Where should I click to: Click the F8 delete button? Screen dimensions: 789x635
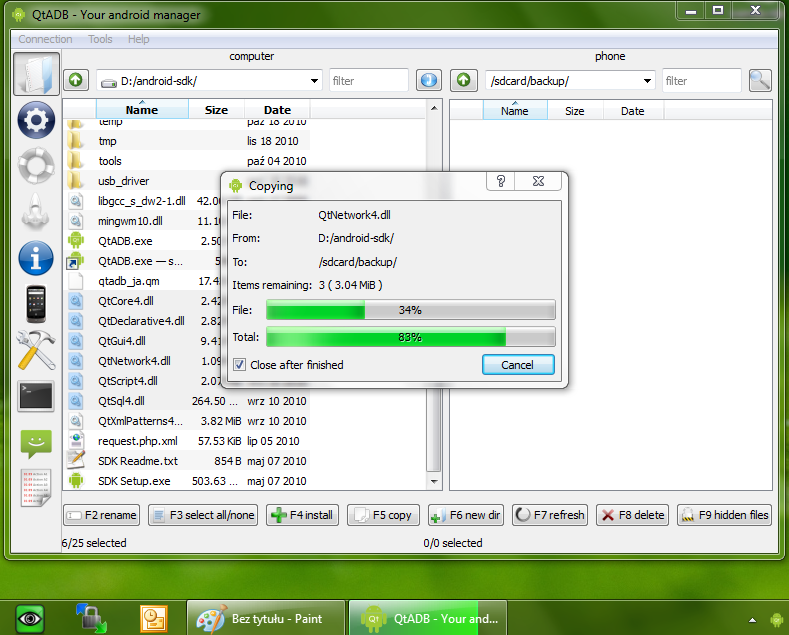tap(633, 515)
